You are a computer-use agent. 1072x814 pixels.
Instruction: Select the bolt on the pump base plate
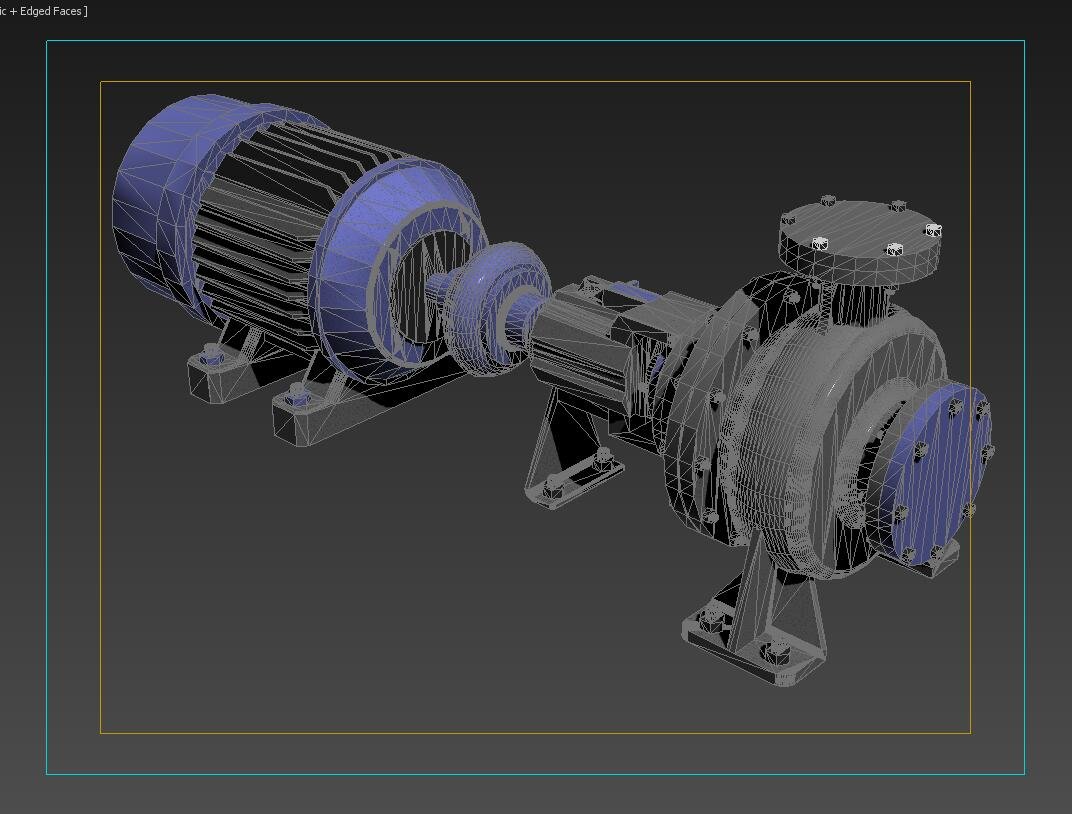pos(775,653)
